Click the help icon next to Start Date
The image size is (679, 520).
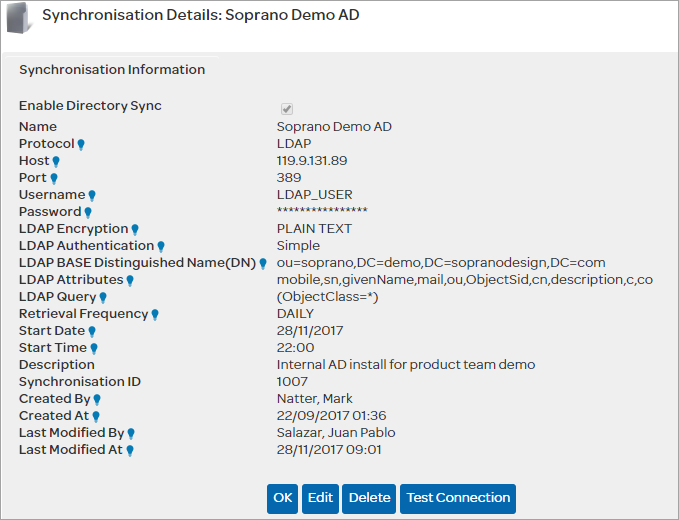pos(92,331)
